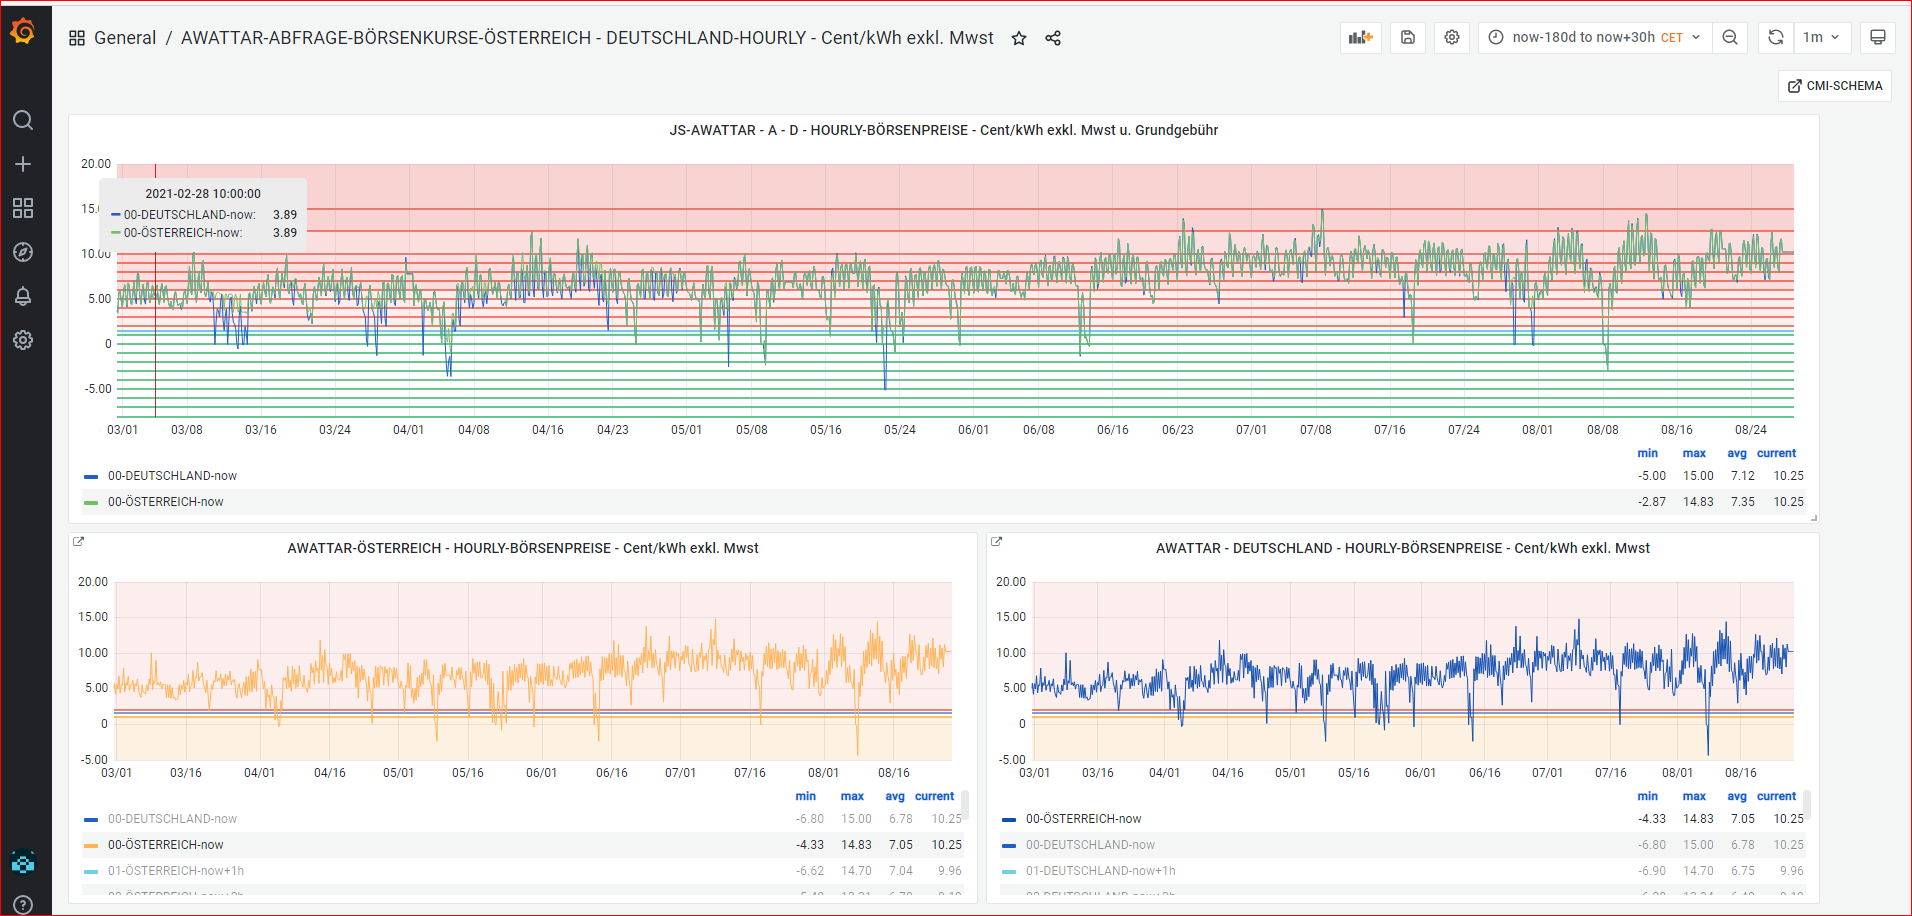Click the ÖSTERREICH panel legend scrollbar
This screenshot has height=916, width=1912.
coord(965,806)
